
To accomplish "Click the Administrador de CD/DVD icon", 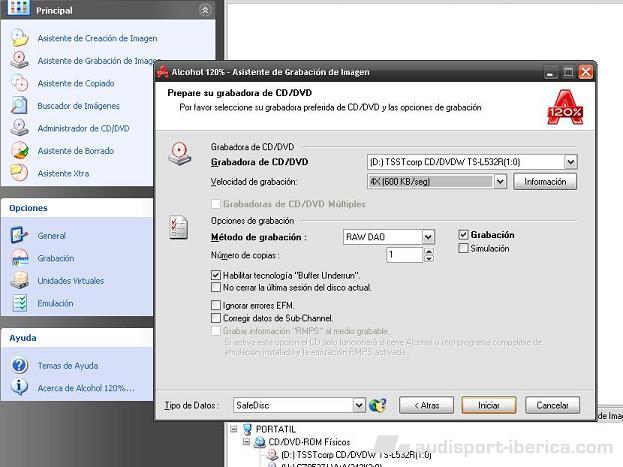I will [19, 128].
